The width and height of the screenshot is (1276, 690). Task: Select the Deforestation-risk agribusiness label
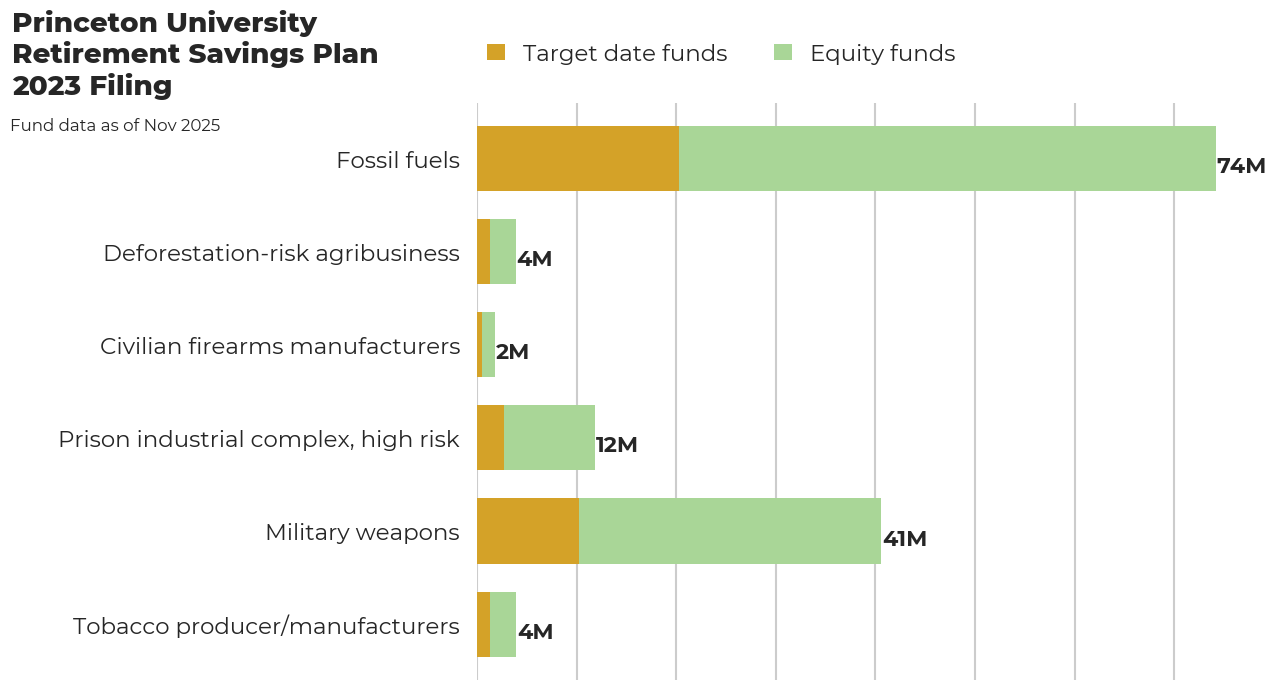coord(281,253)
